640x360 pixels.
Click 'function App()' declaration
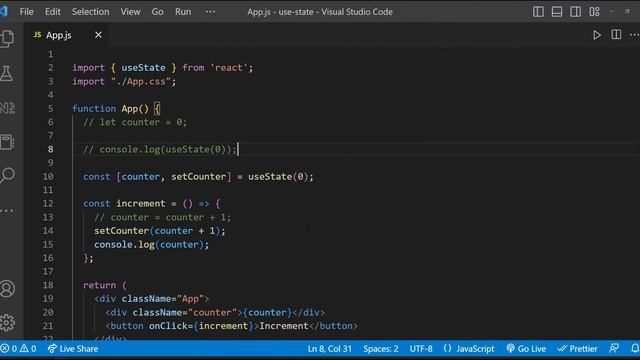[x=110, y=109]
